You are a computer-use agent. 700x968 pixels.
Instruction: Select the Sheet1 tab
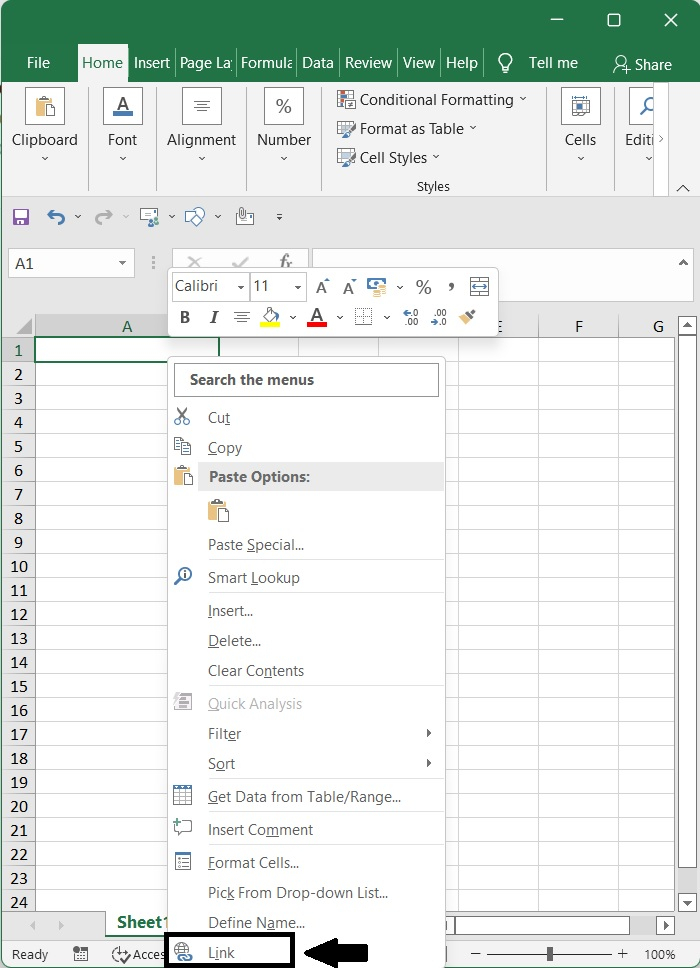click(x=141, y=922)
